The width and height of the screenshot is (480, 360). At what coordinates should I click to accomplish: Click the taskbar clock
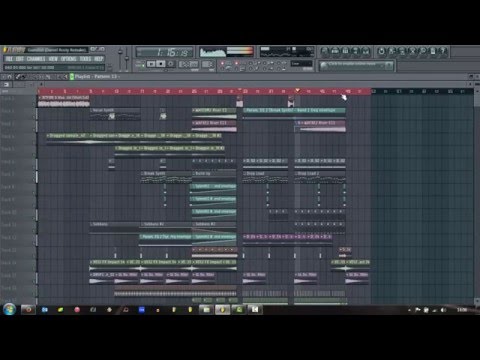[462, 310]
